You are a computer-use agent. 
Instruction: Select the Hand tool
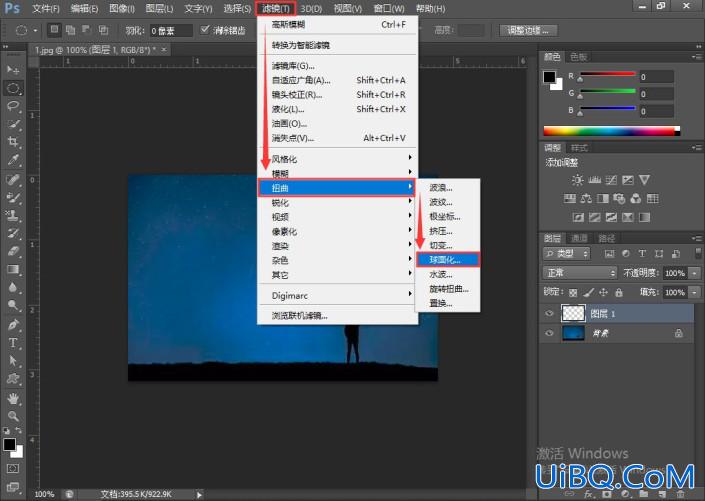[13, 398]
